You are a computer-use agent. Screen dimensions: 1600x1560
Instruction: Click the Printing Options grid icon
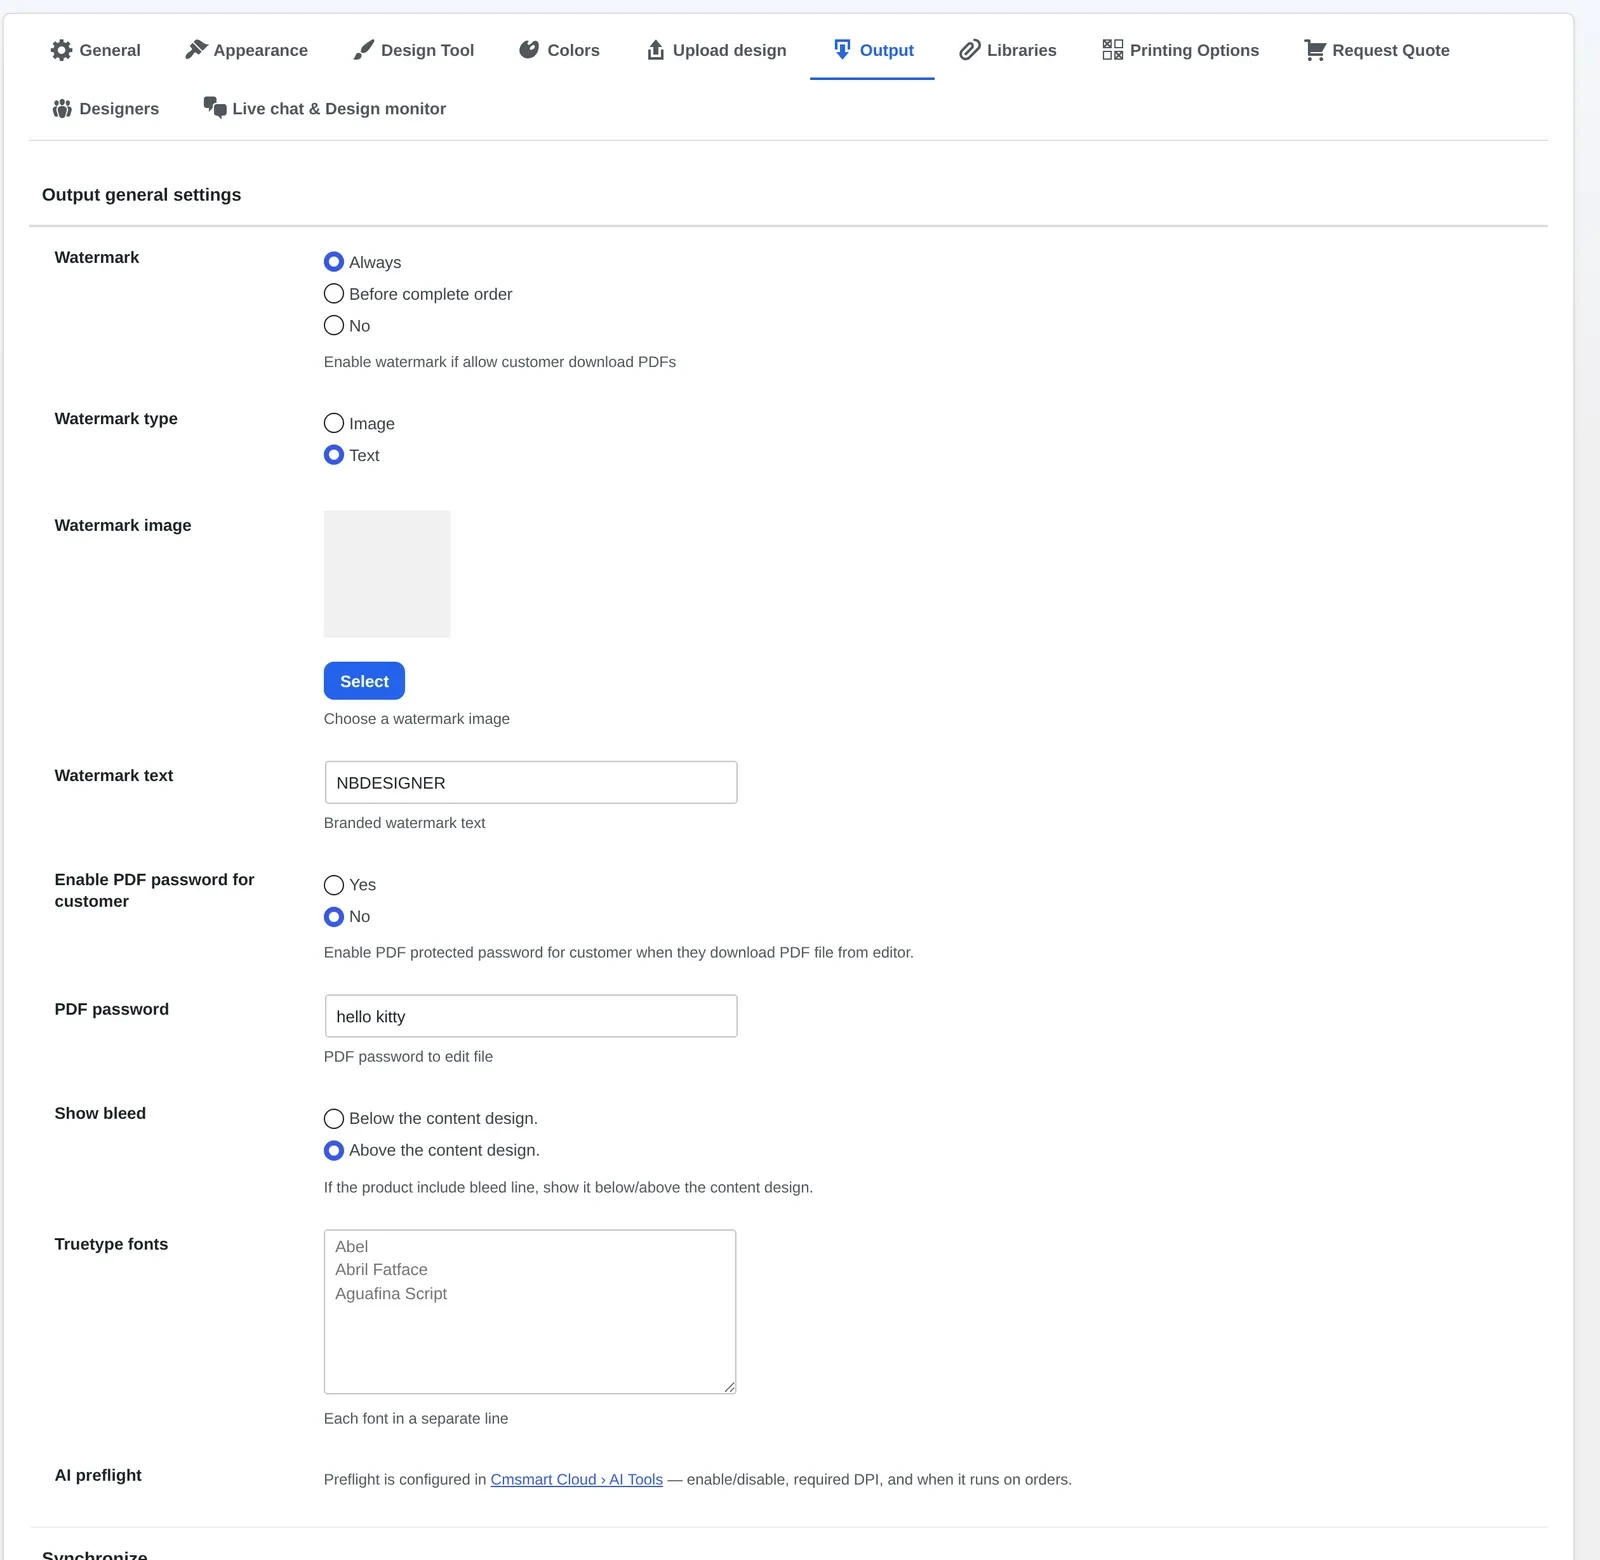(1113, 50)
